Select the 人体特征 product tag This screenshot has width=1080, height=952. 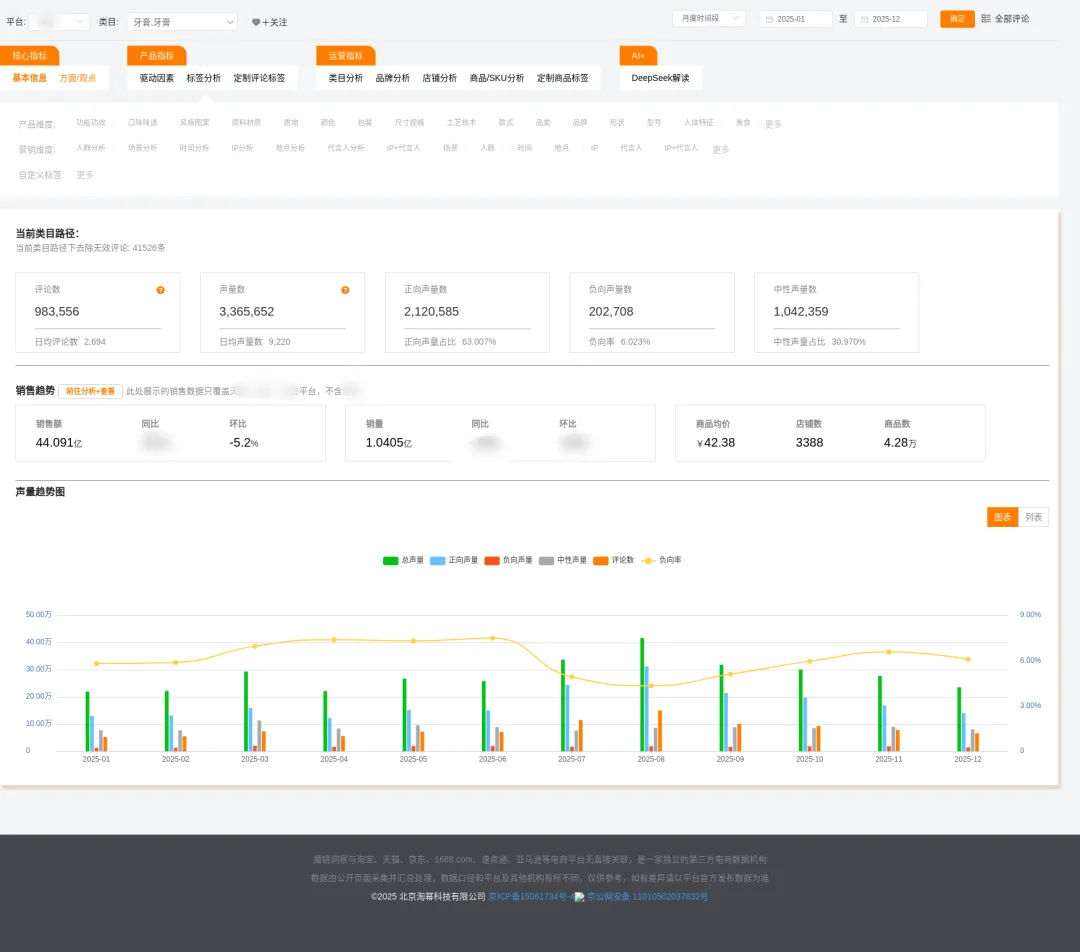pos(698,123)
